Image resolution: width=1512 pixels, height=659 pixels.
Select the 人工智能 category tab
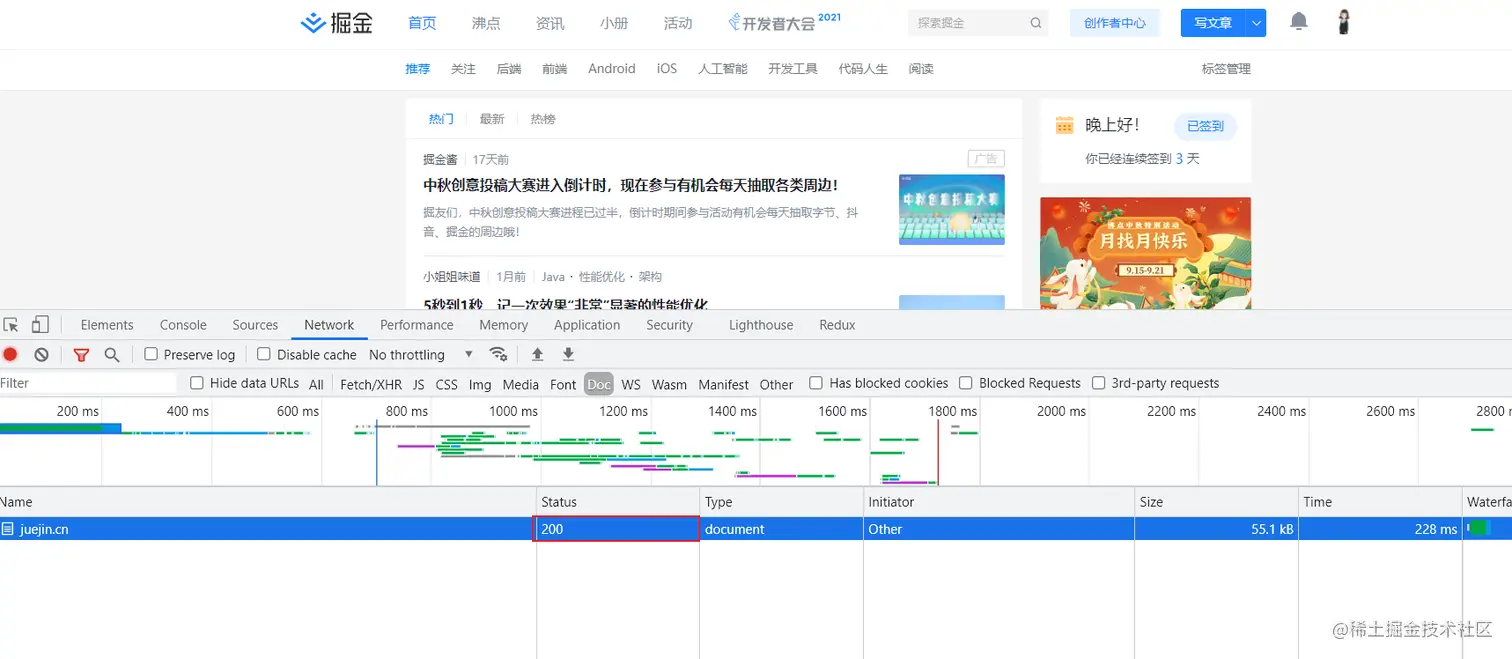723,69
